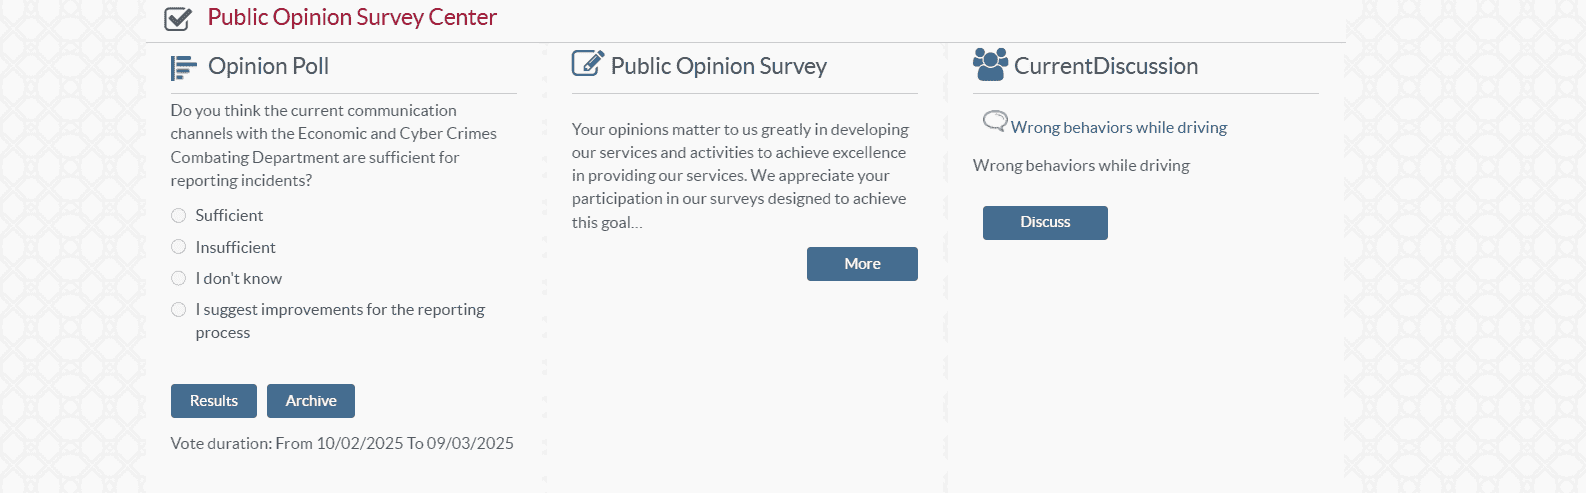Click the Sufficient answer label text
1586x493 pixels.
coord(229,216)
